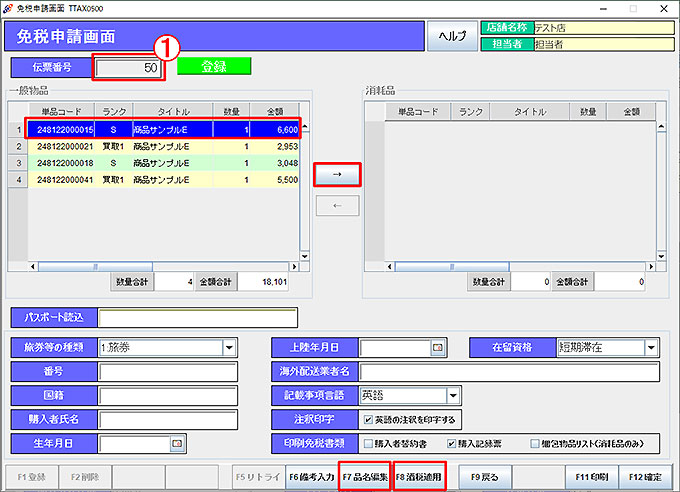Click the ヘルプ help button
The height and width of the screenshot is (492, 680).
coord(453,37)
